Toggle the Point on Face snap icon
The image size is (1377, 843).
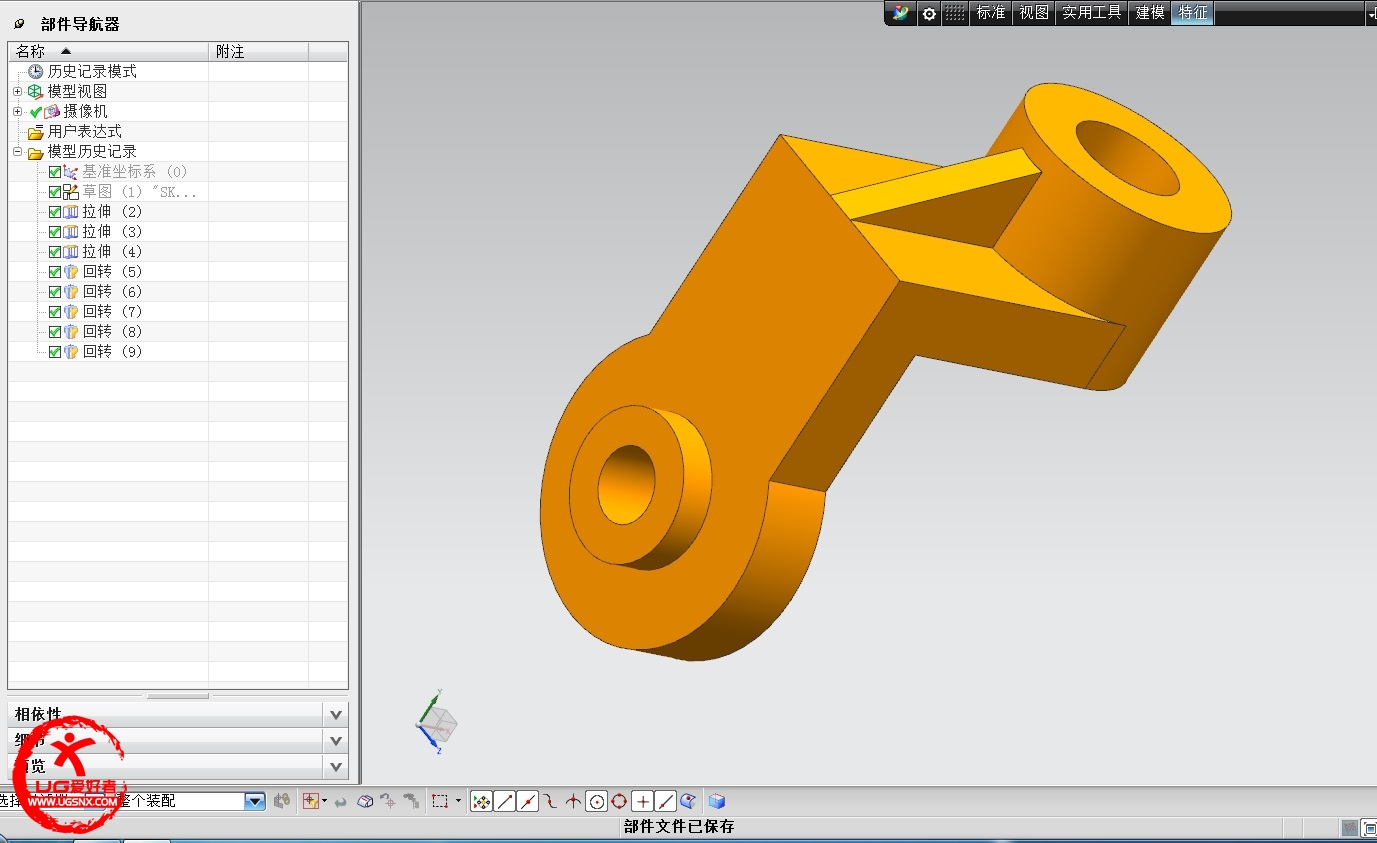[x=688, y=801]
